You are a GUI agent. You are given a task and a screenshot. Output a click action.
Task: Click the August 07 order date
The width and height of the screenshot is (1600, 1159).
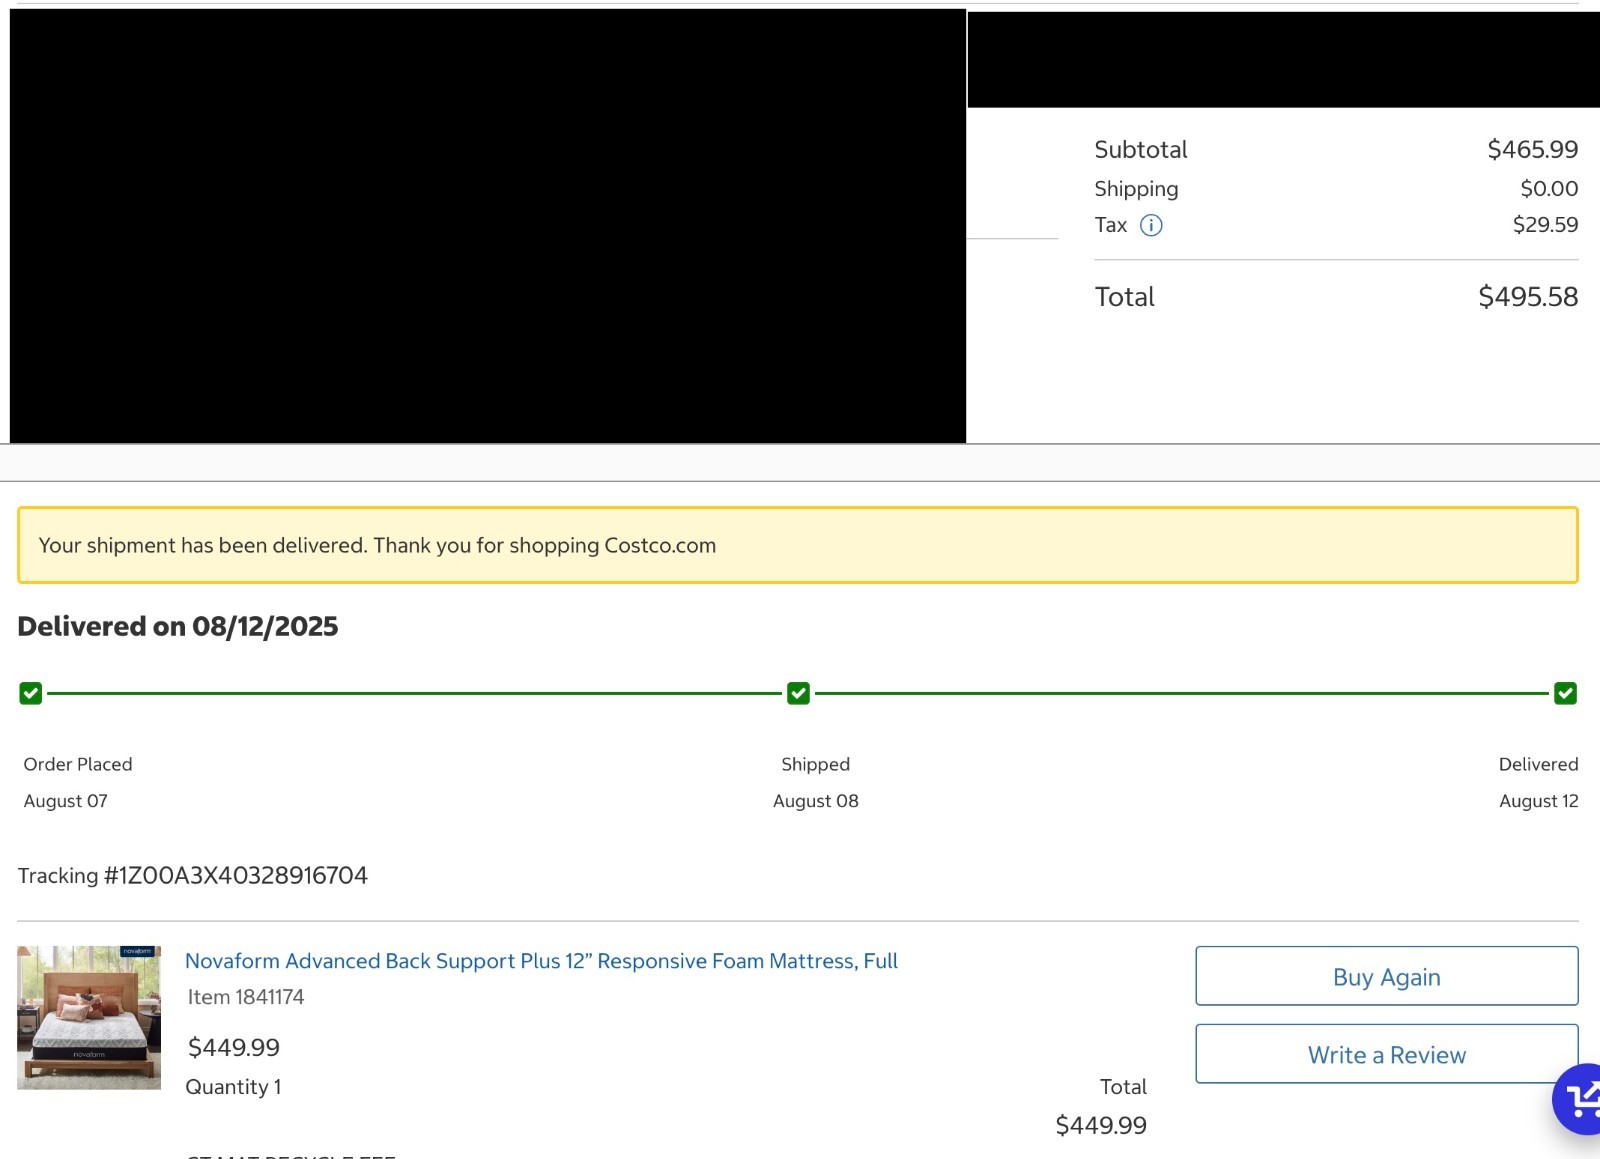[x=66, y=801]
